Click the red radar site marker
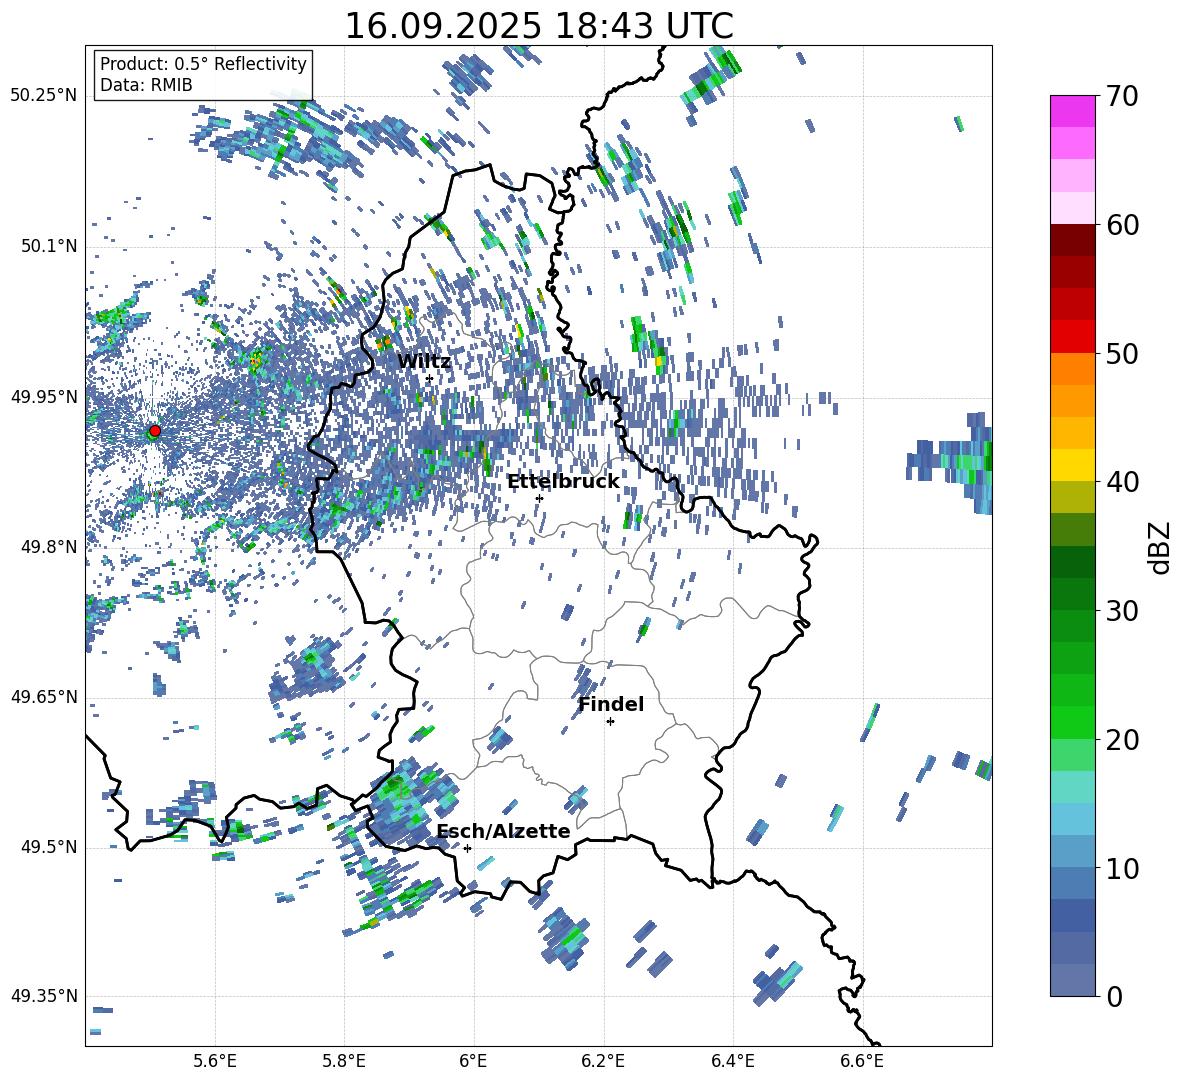This screenshot has height=1081, width=1184. tap(155, 431)
